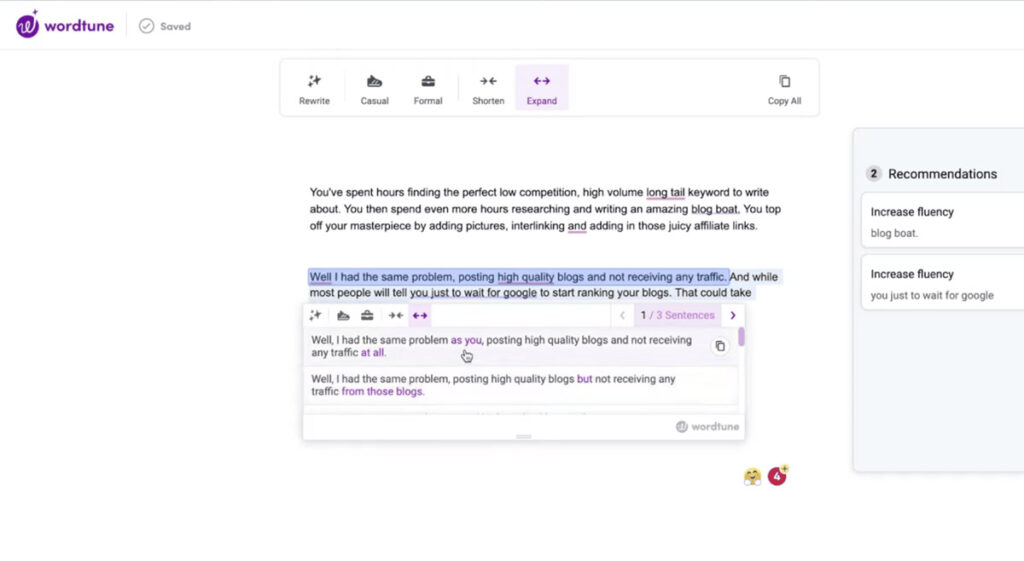Click underlined word 'and' in first paragraph

(577, 226)
